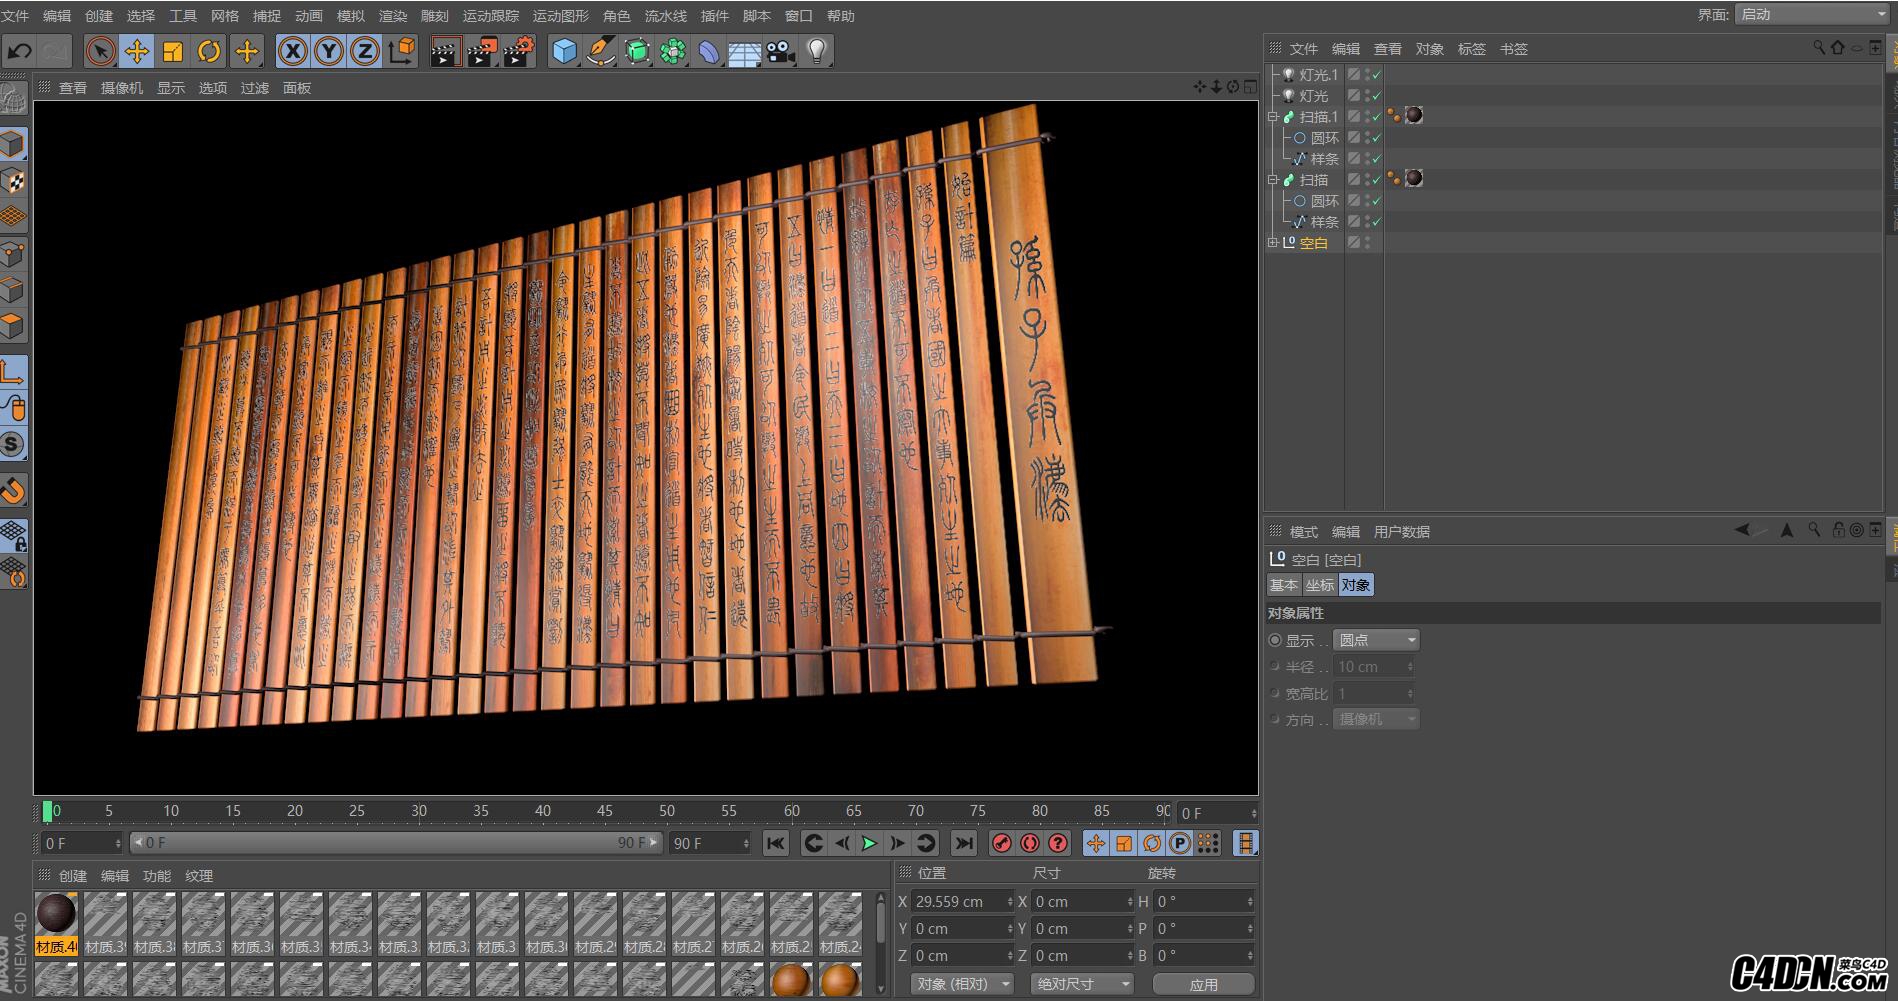The width and height of the screenshot is (1898, 1001).
Task: Expand the 空白 null object
Action: click(x=1273, y=242)
